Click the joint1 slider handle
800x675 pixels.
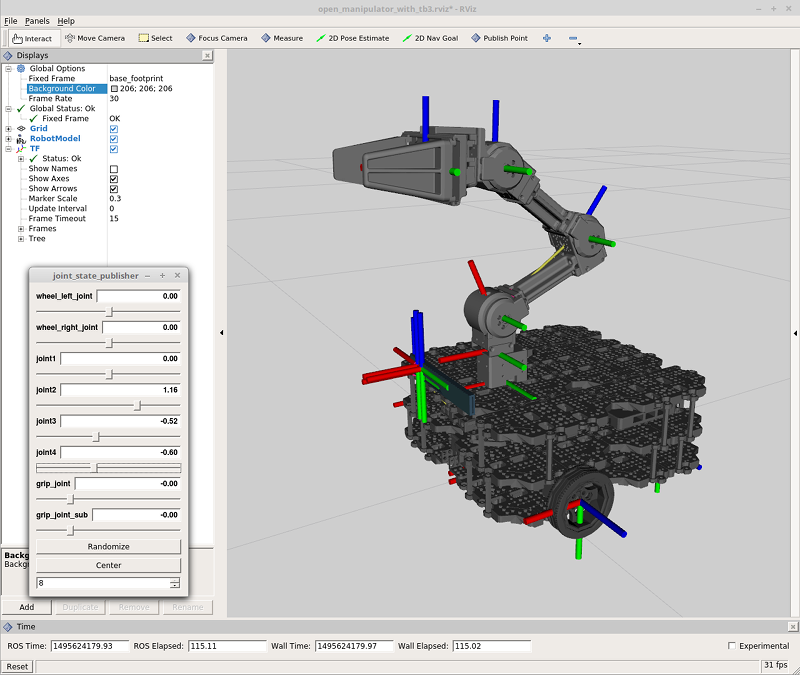point(109,374)
